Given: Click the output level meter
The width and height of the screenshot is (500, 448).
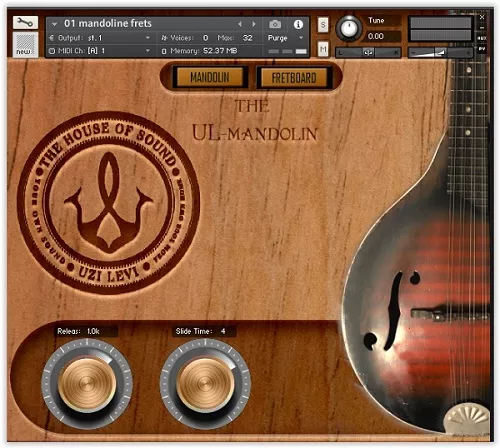Looking at the screenshot, I should 440,29.
